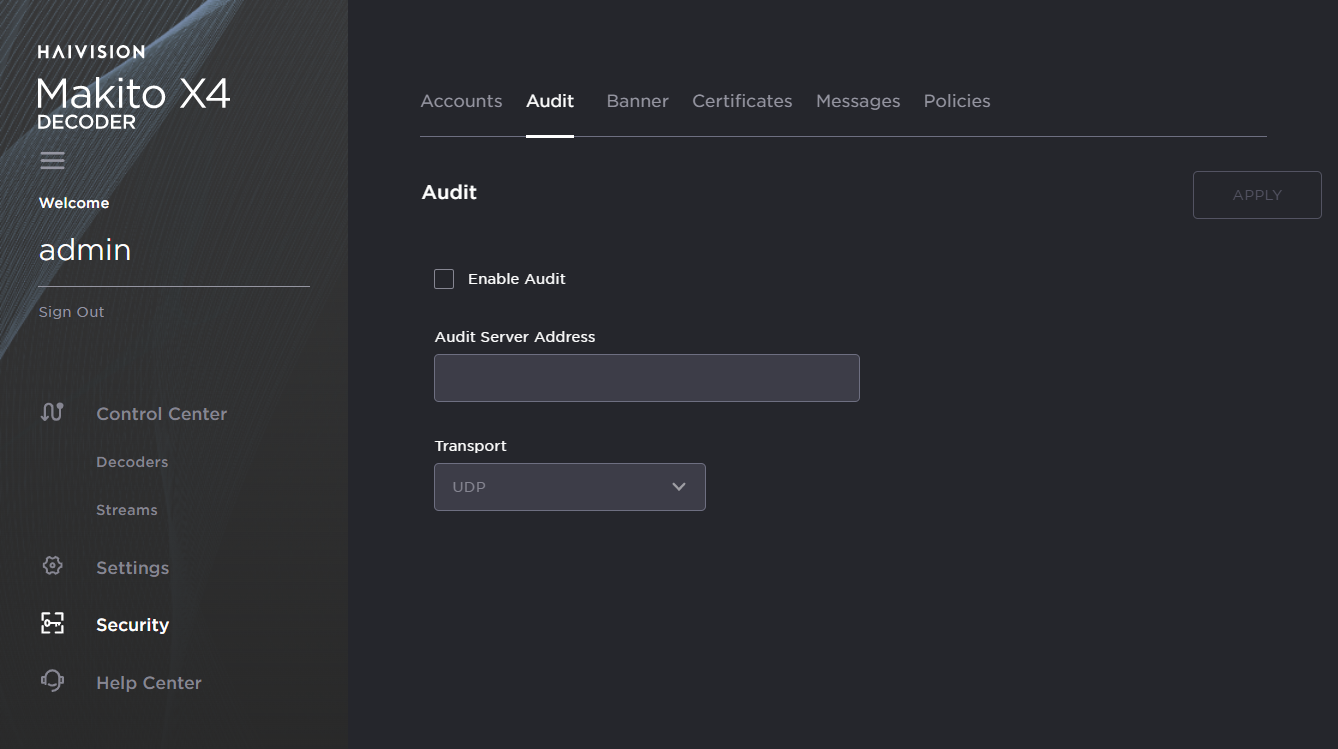Click the Help Center headset icon
The image size is (1338, 749).
[x=52, y=681]
